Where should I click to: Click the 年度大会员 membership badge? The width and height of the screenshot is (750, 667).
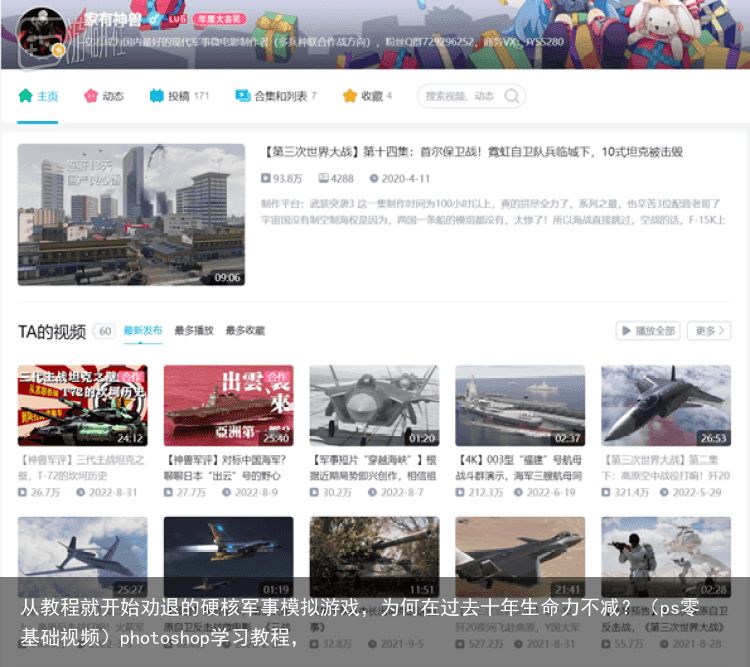[220, 19]
